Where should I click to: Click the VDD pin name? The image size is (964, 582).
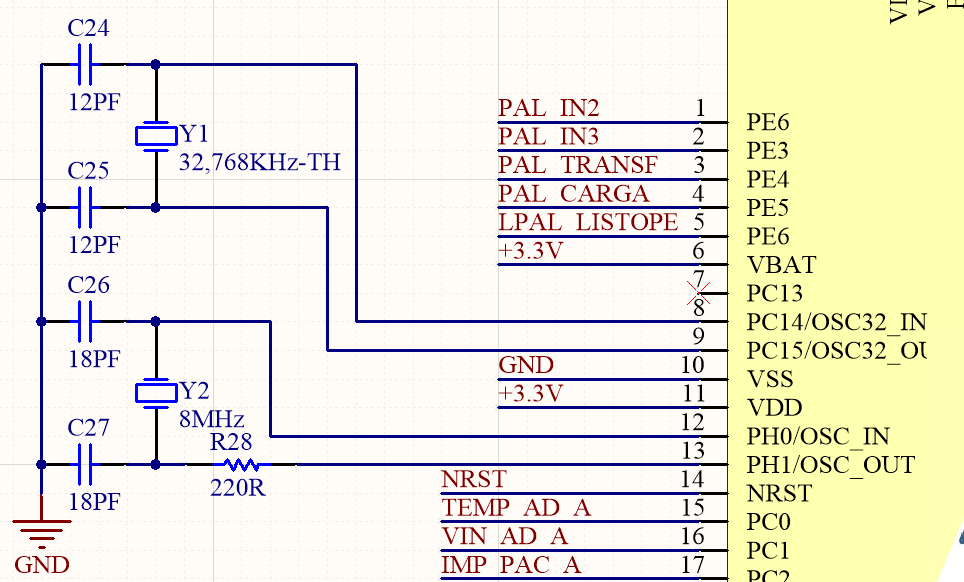click(x=775, y=408)
